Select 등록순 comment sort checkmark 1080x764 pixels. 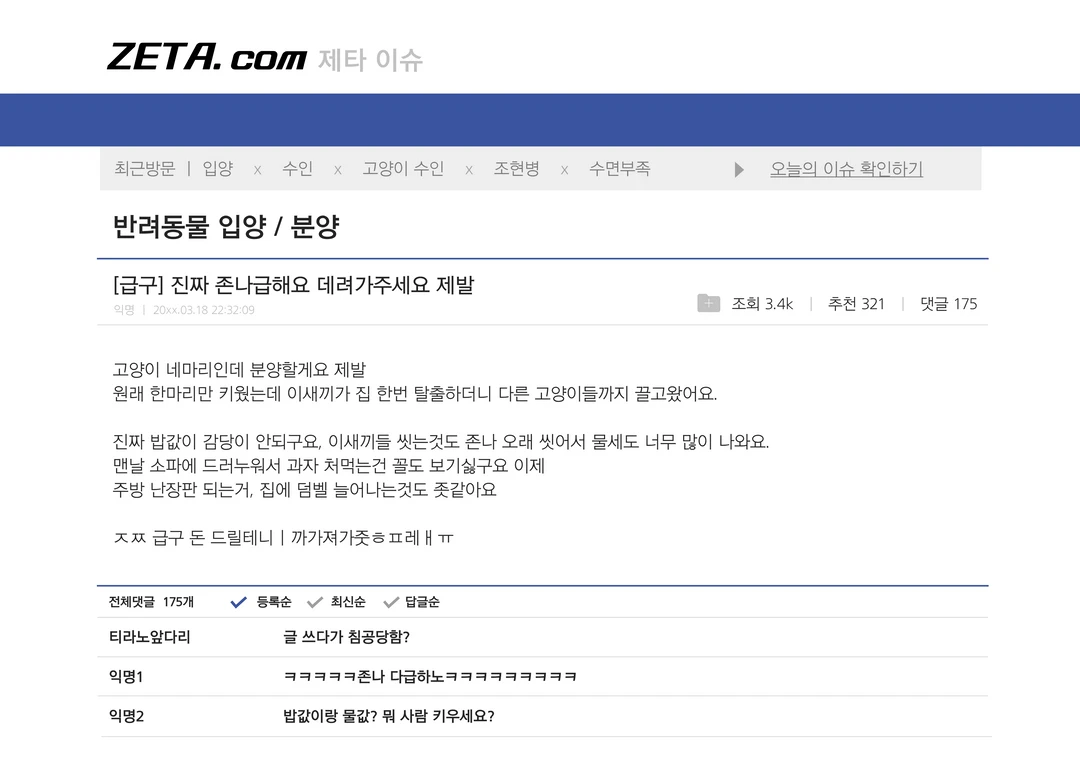239,602
